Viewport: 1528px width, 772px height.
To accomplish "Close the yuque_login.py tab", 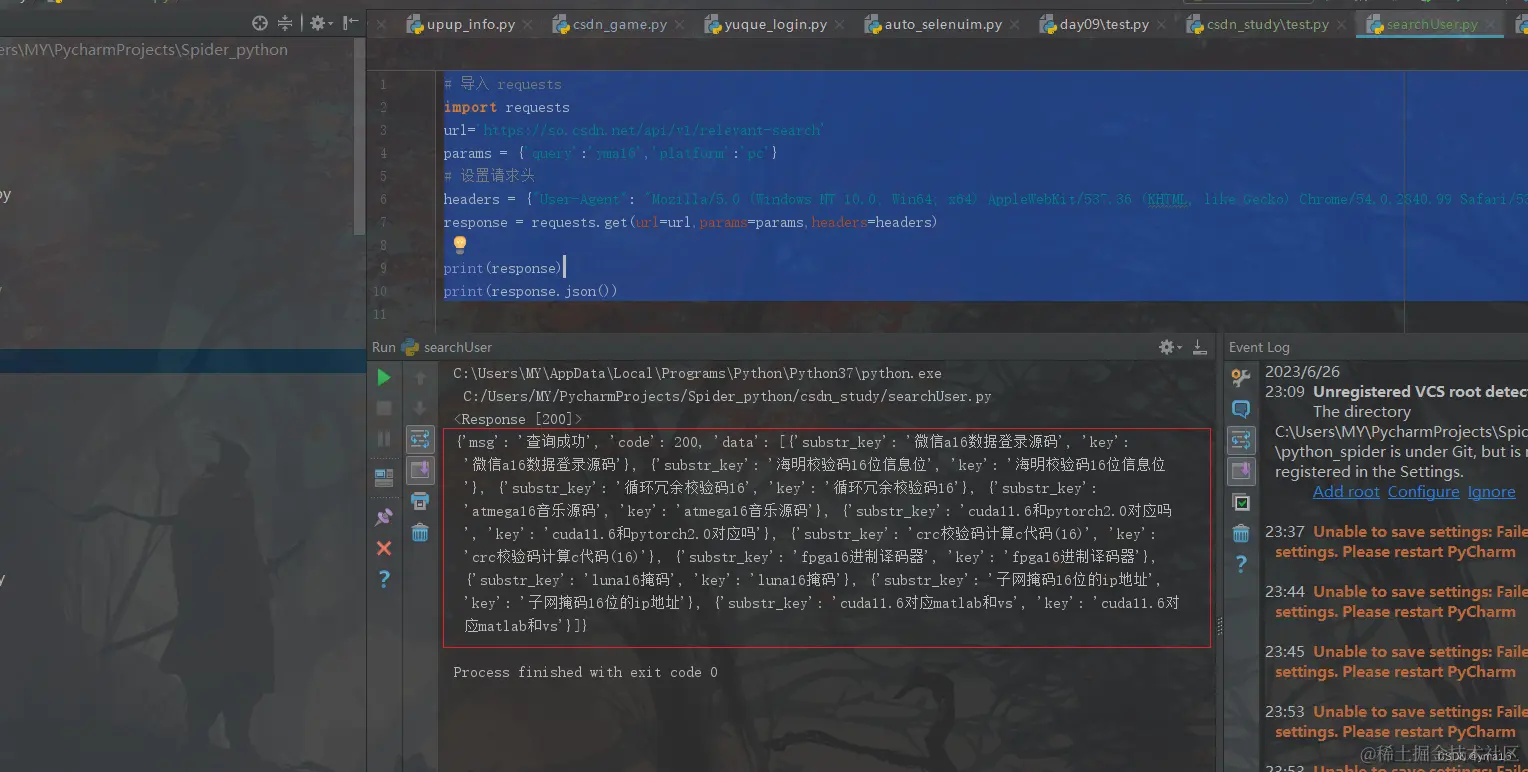I will pos(841,25).
